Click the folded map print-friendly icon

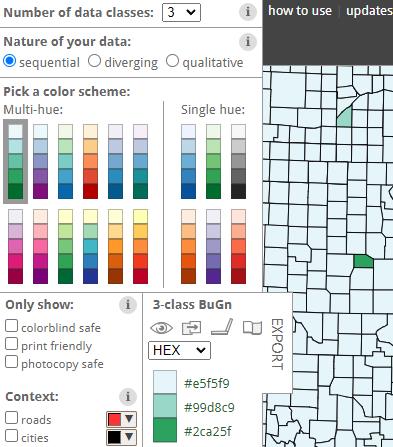pos(252,328)
